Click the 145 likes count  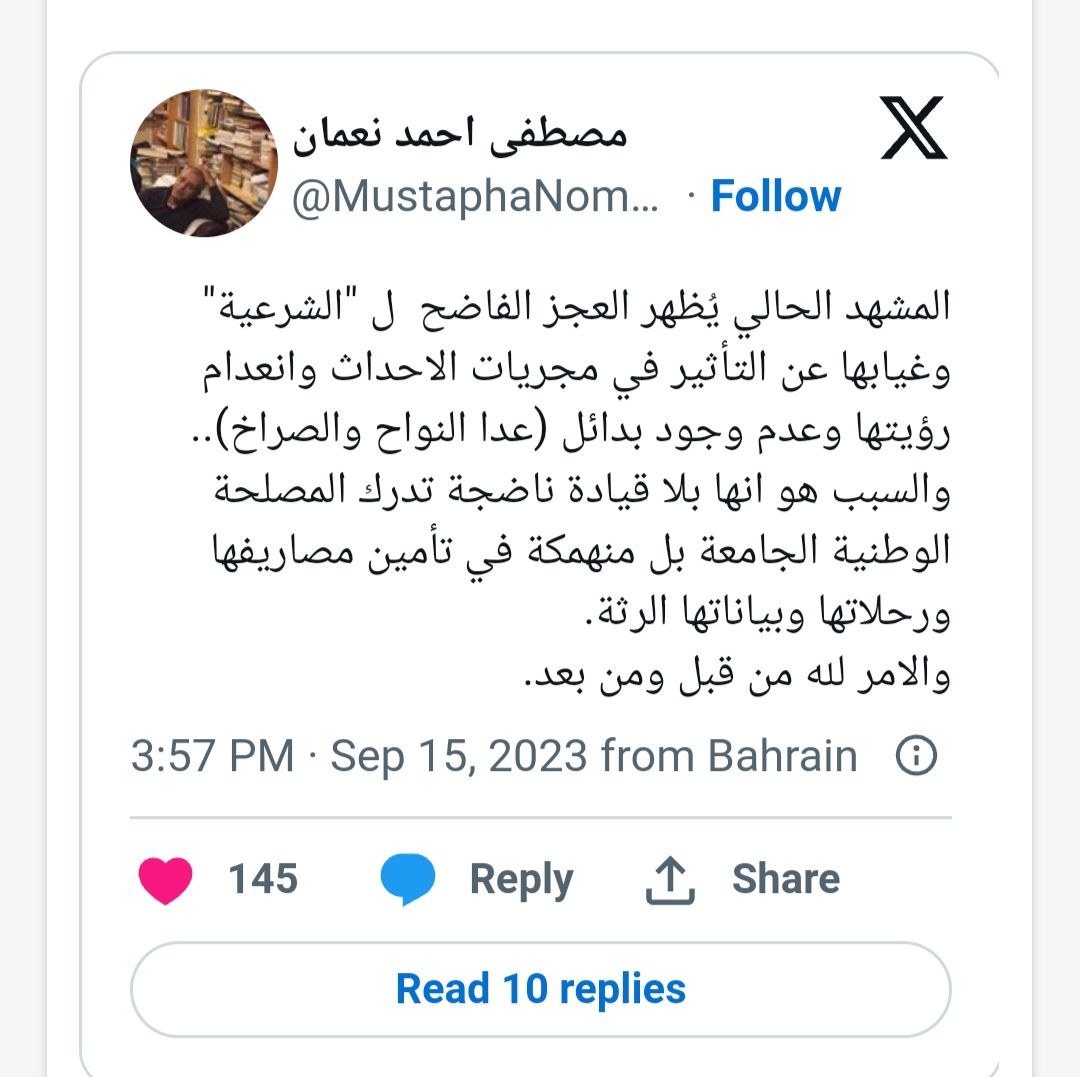pos(263,879)
